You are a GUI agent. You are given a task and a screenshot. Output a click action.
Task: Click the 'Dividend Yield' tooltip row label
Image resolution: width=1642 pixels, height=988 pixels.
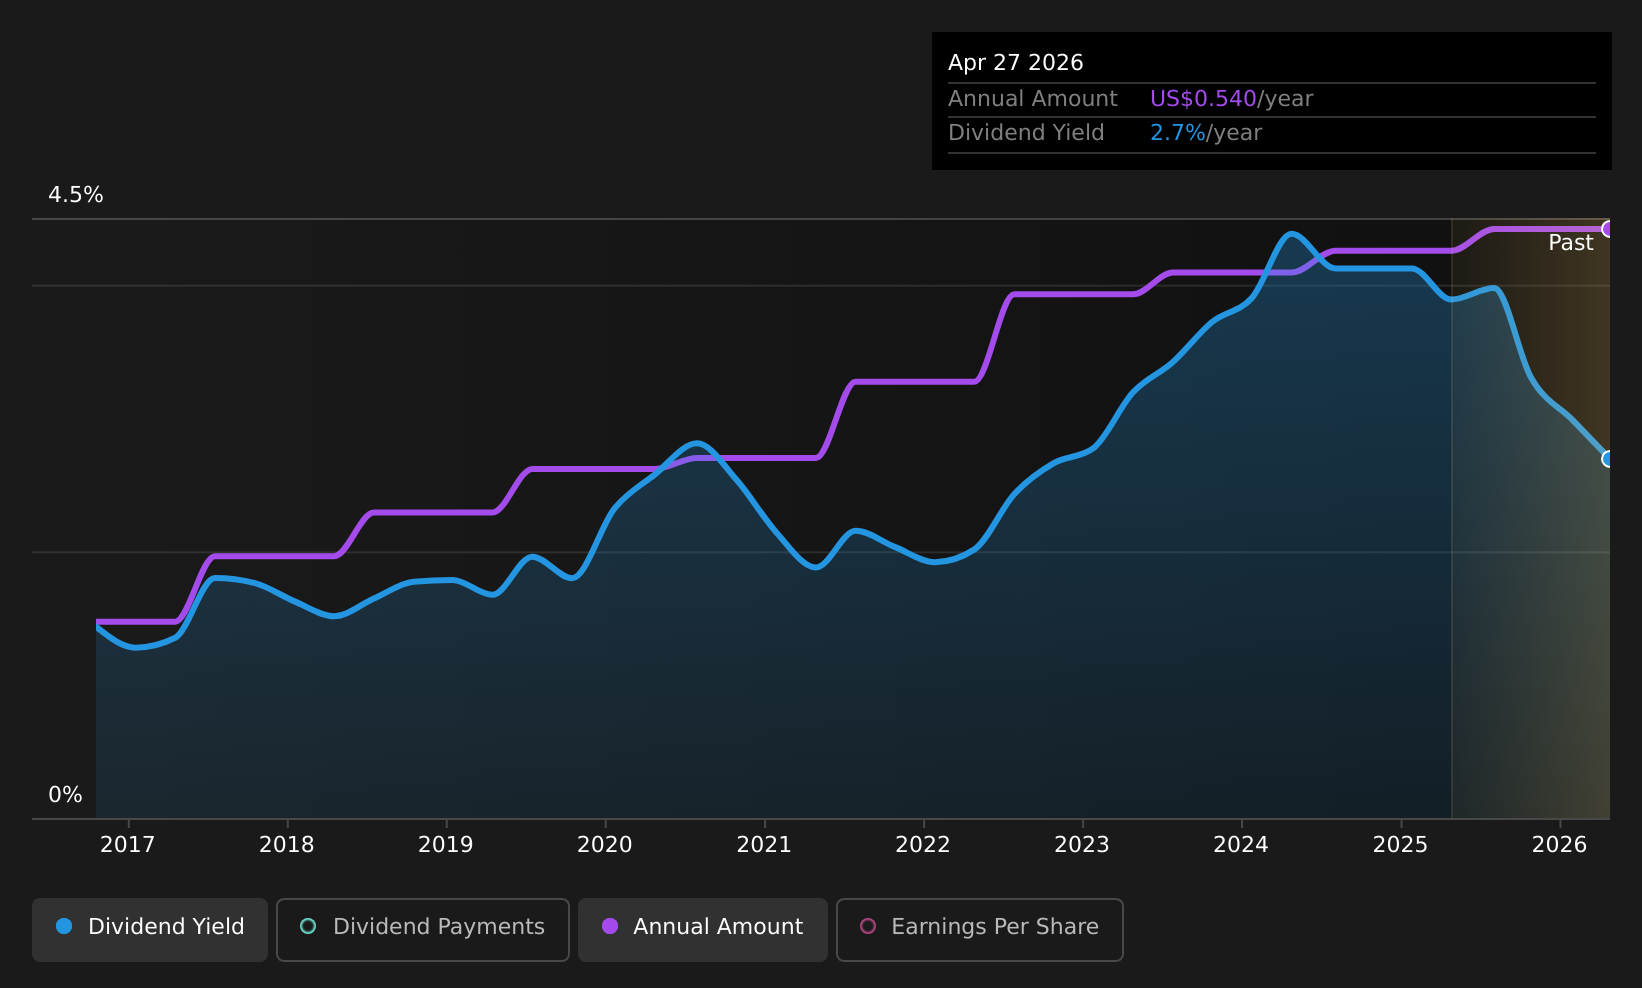[1026, 133]
